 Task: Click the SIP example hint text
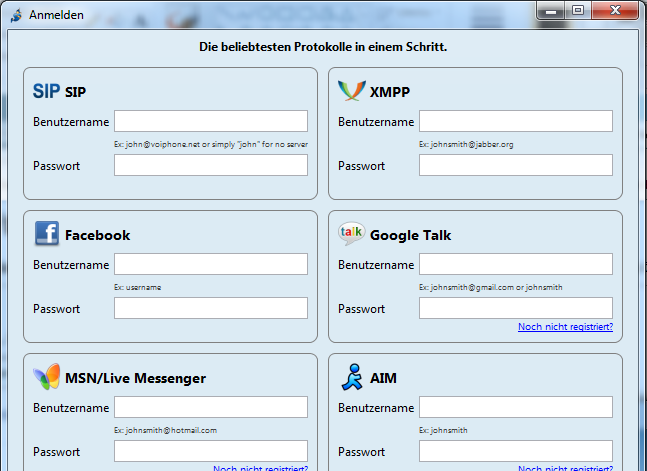coord(211,144)
